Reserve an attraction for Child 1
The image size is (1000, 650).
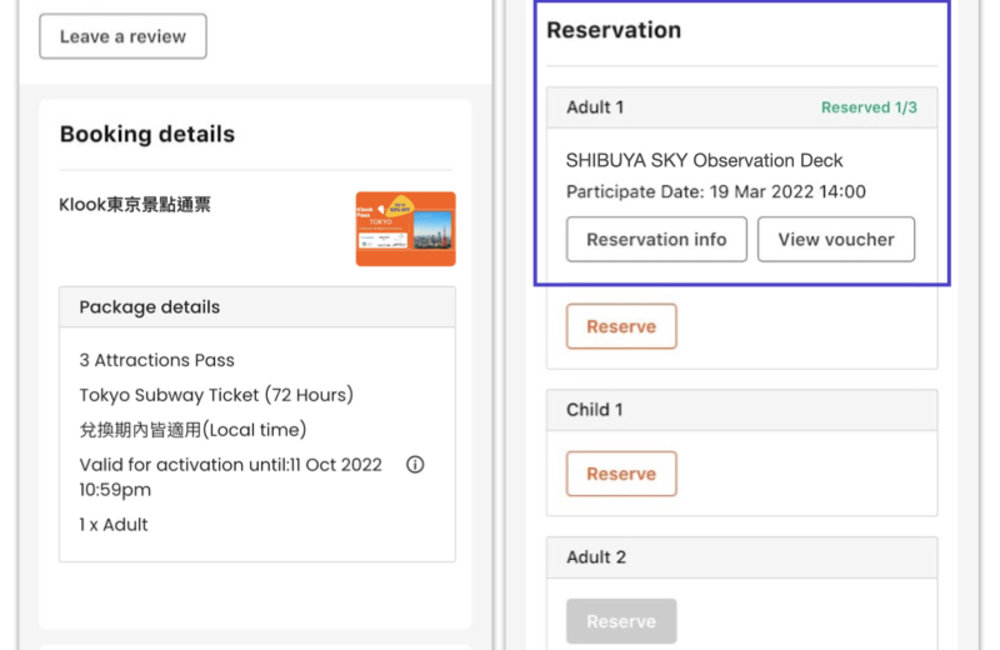[621, 474]
